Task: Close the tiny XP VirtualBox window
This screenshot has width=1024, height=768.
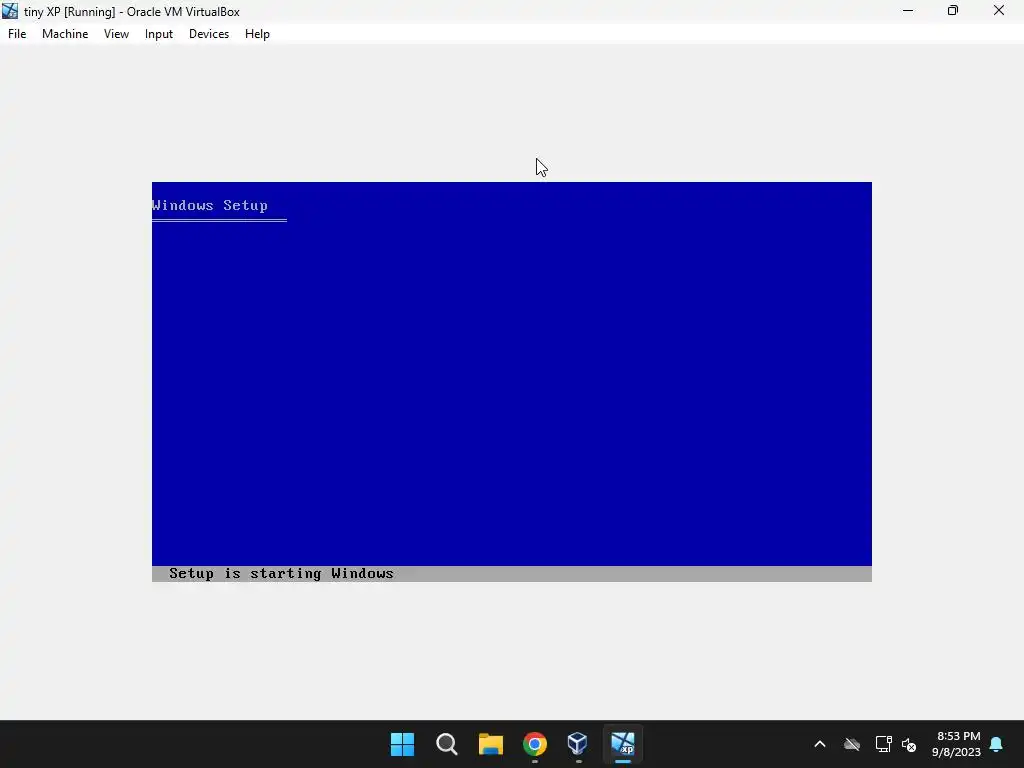Action: coord(999,11)
